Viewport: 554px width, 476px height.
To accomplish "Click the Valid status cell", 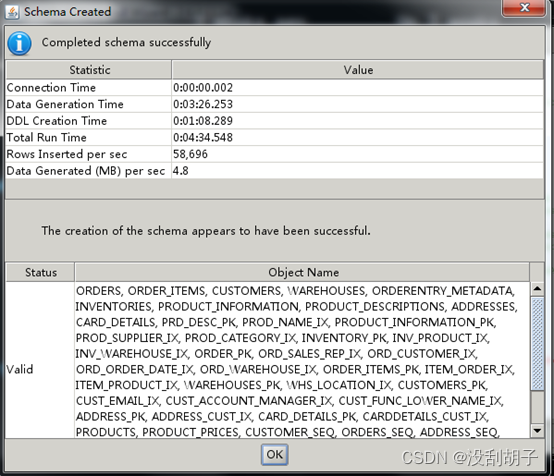I will [x=40, y=360].
